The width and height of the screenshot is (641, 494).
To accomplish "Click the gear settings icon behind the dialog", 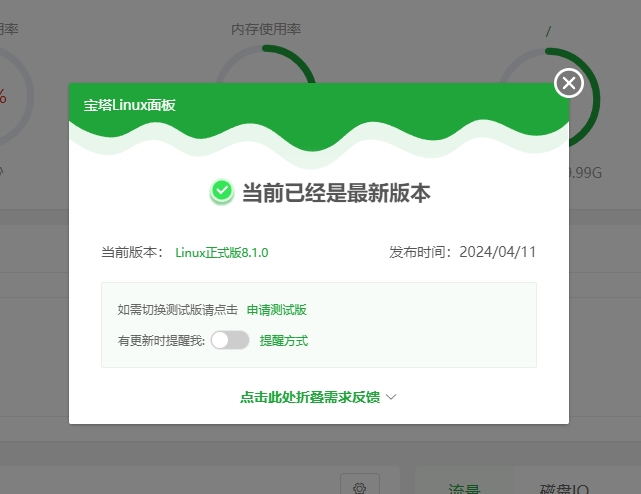I will 359,488.
